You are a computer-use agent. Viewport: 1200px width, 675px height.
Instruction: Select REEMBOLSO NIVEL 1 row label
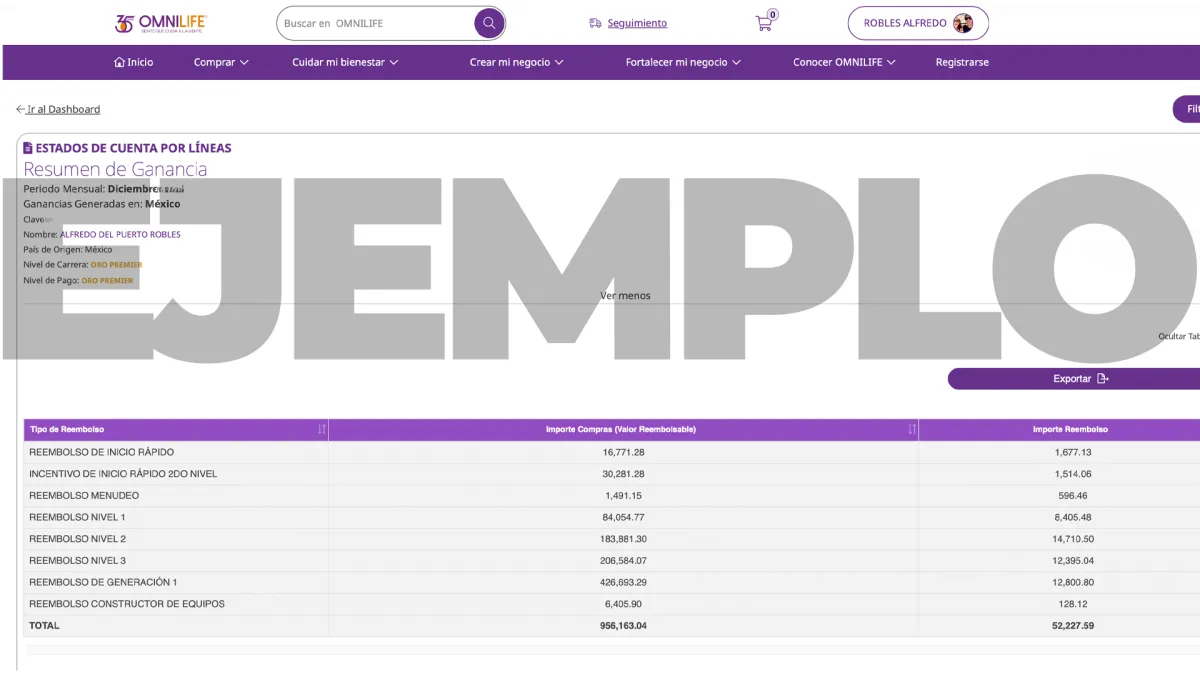[x=77, y=517]
